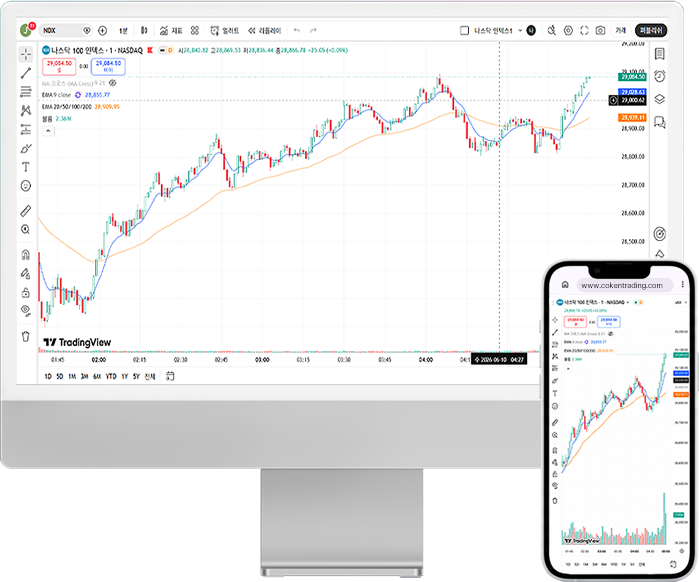Select the 1D date range tab

tap(48, 377)
